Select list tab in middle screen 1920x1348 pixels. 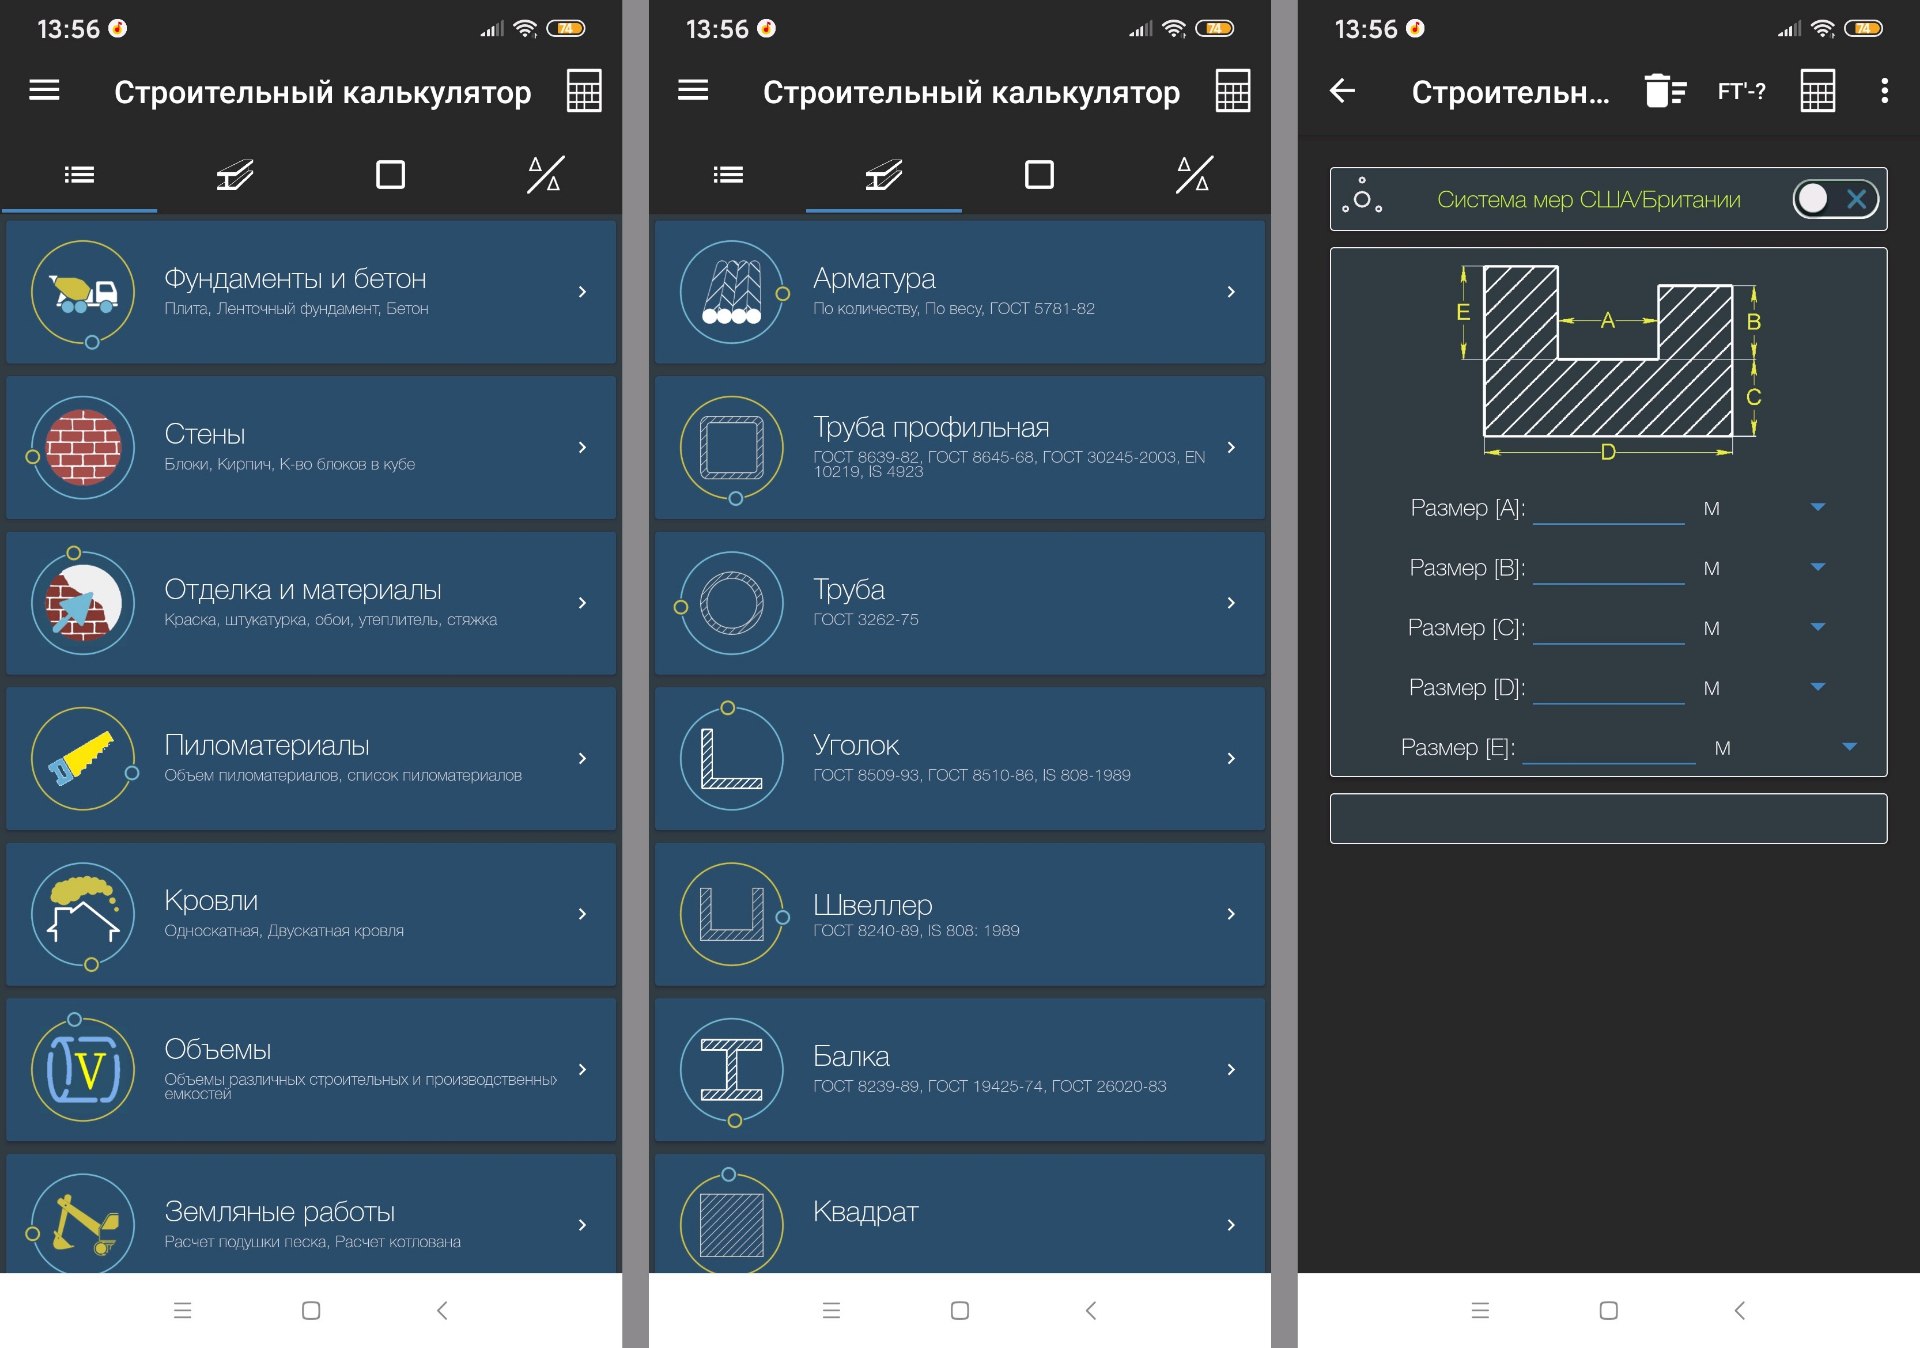pos(728,175)
